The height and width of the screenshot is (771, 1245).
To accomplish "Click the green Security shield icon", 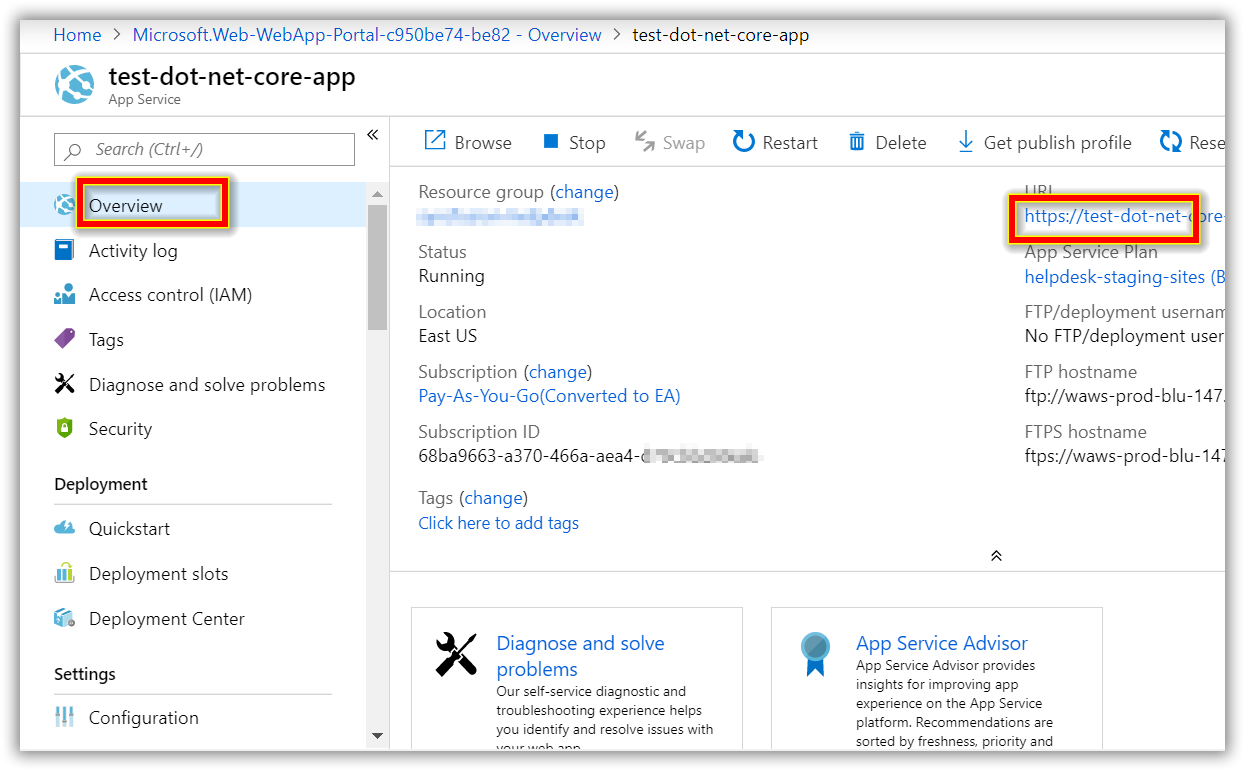I will pyautogui.click(x=64, y=428).
